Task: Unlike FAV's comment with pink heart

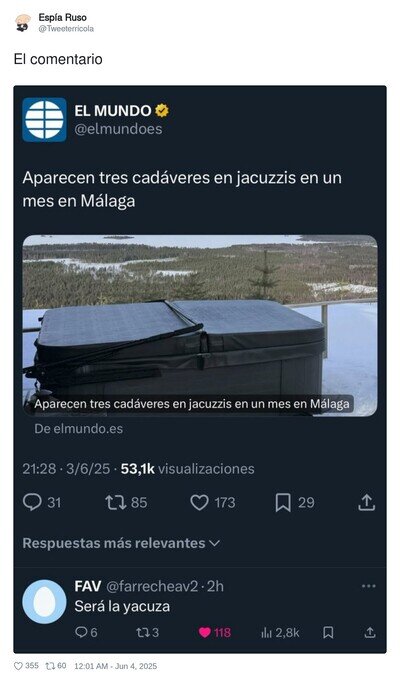Action: (215, 633)
